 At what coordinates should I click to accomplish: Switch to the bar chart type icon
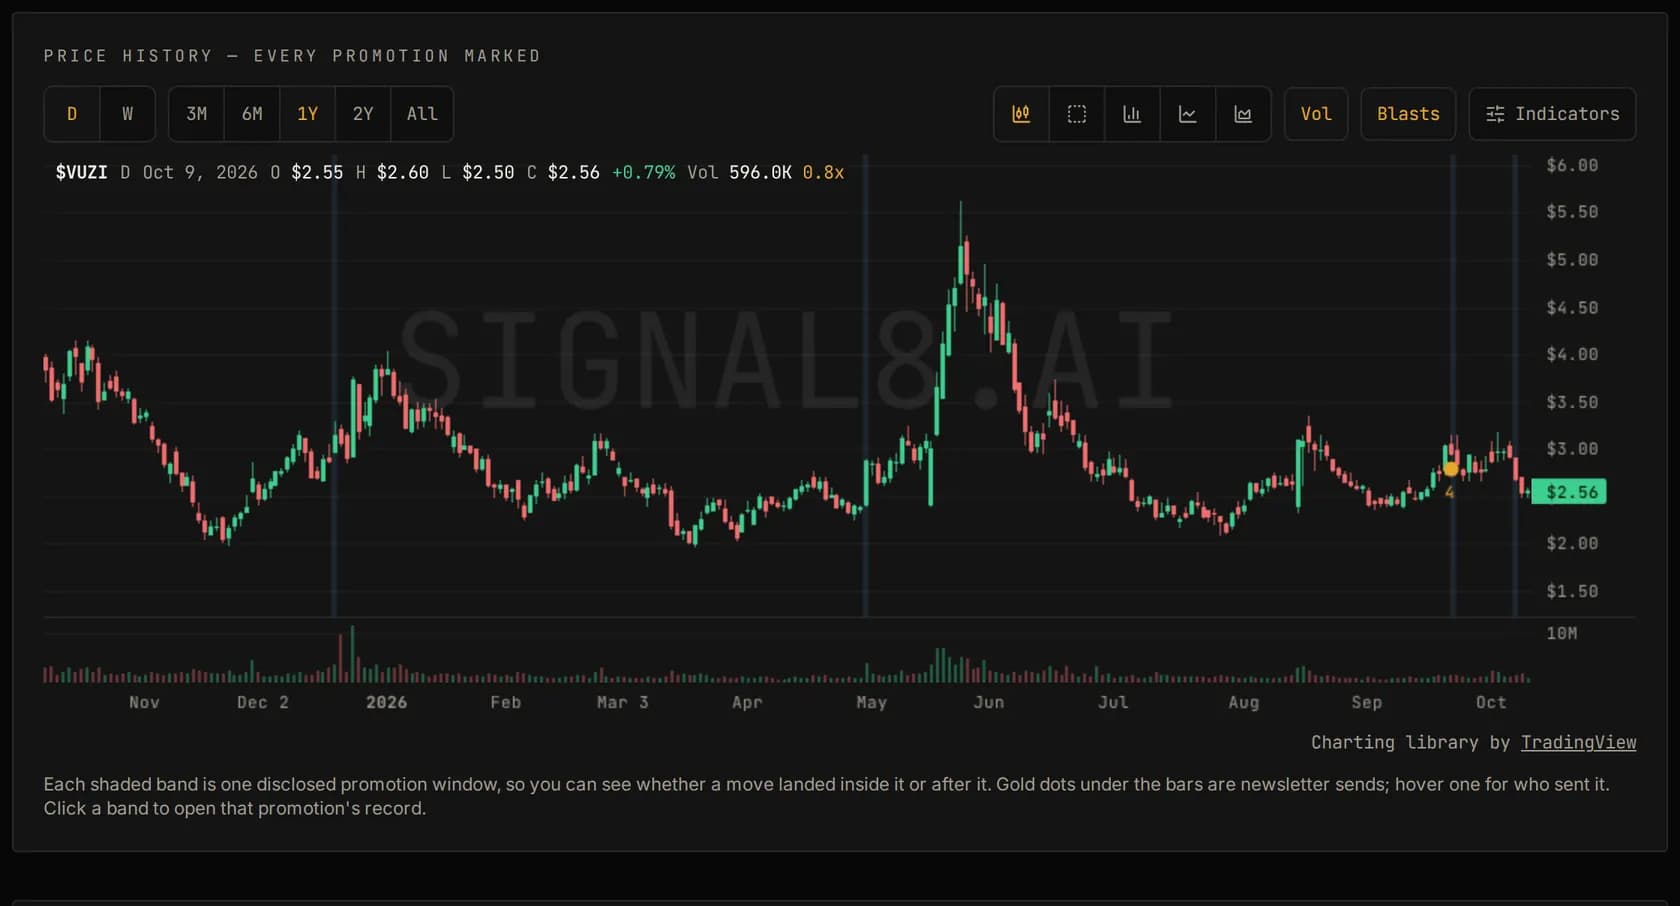click(x=1132, y=114)
